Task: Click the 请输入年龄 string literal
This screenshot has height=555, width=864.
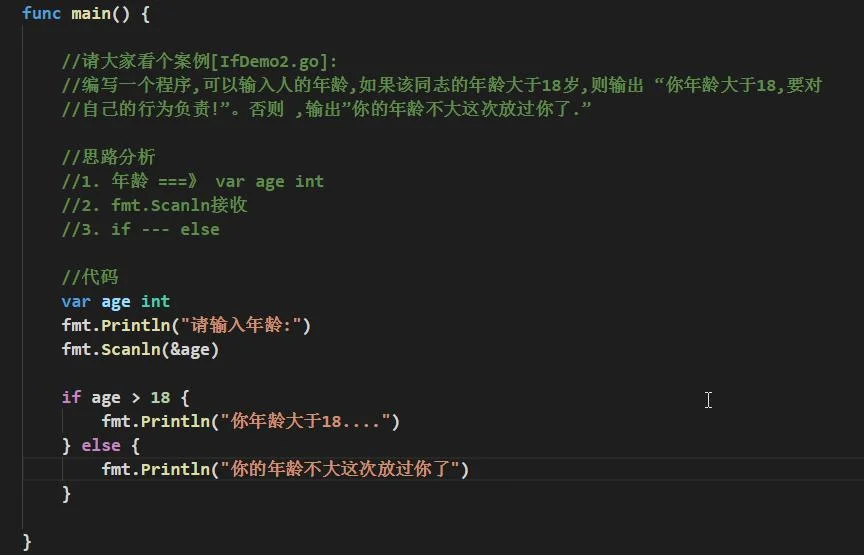Action: pos(241,325)
